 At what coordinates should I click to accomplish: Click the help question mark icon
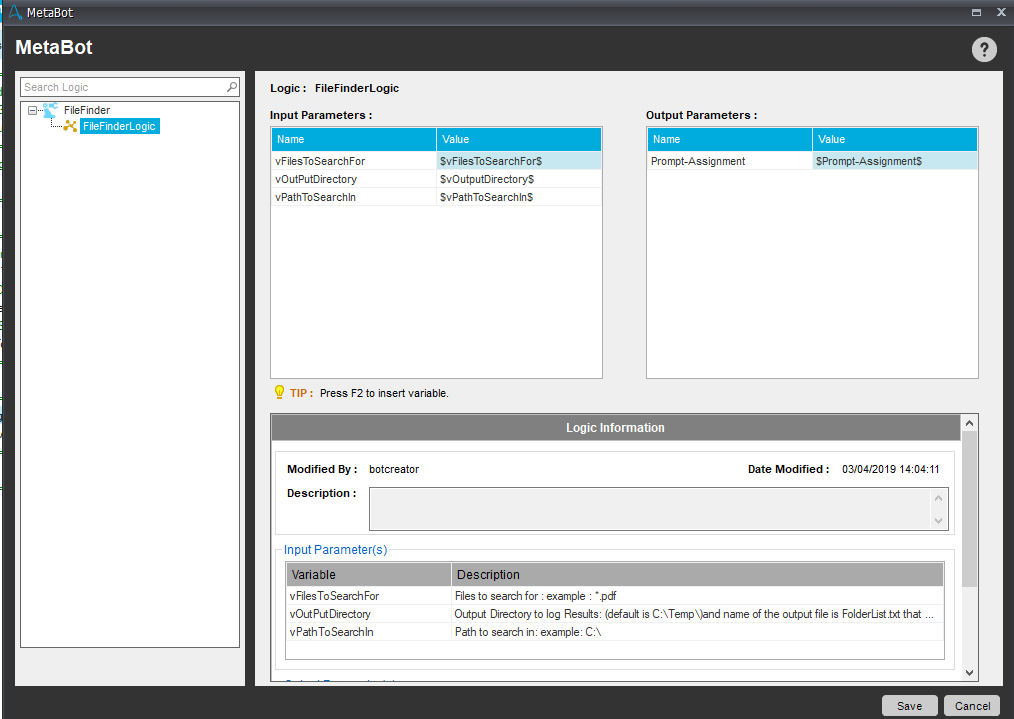(x=984, y=50)
